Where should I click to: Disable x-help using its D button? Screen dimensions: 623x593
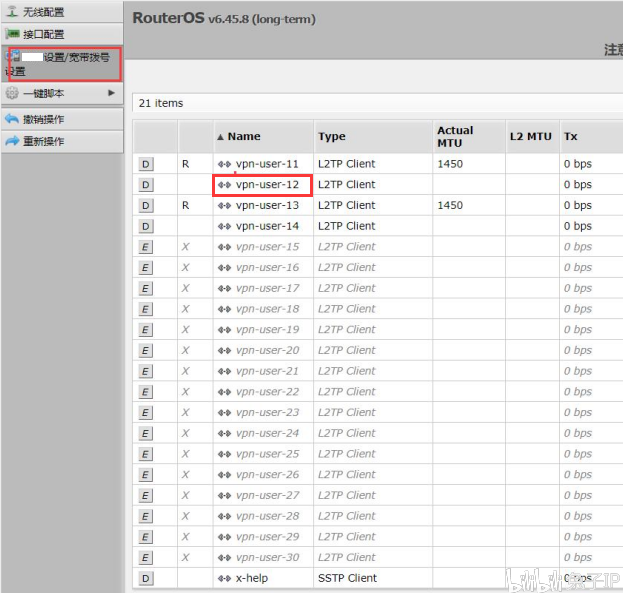pos(145,578)
